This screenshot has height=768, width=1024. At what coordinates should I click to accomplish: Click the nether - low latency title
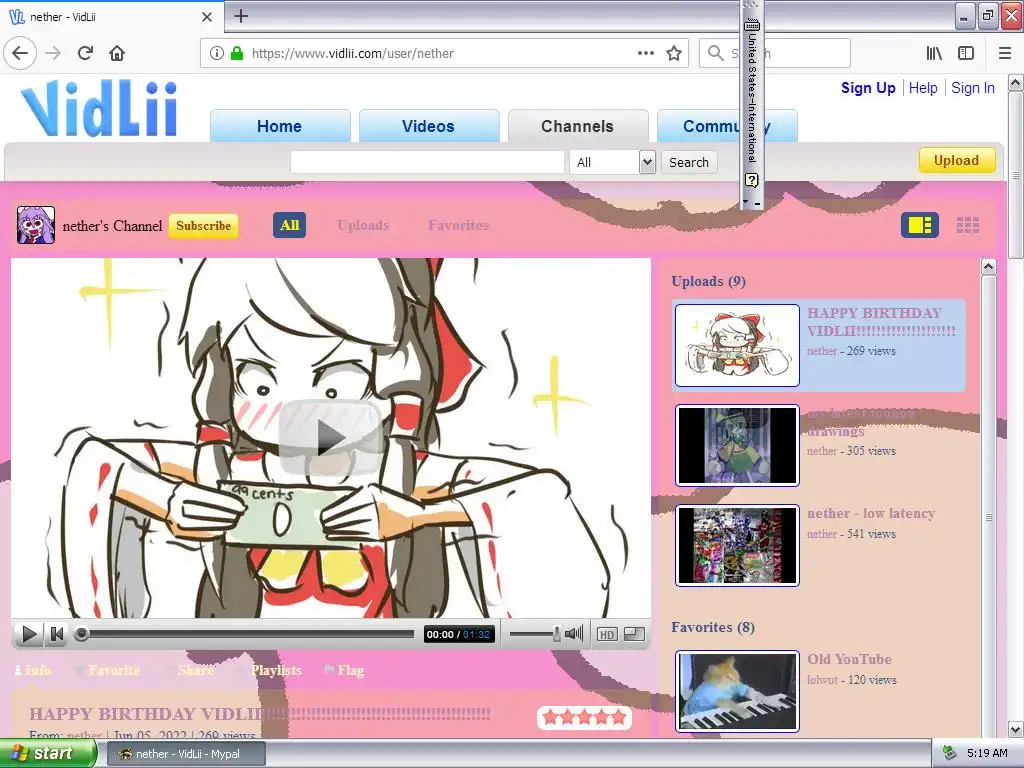[871, 513]
